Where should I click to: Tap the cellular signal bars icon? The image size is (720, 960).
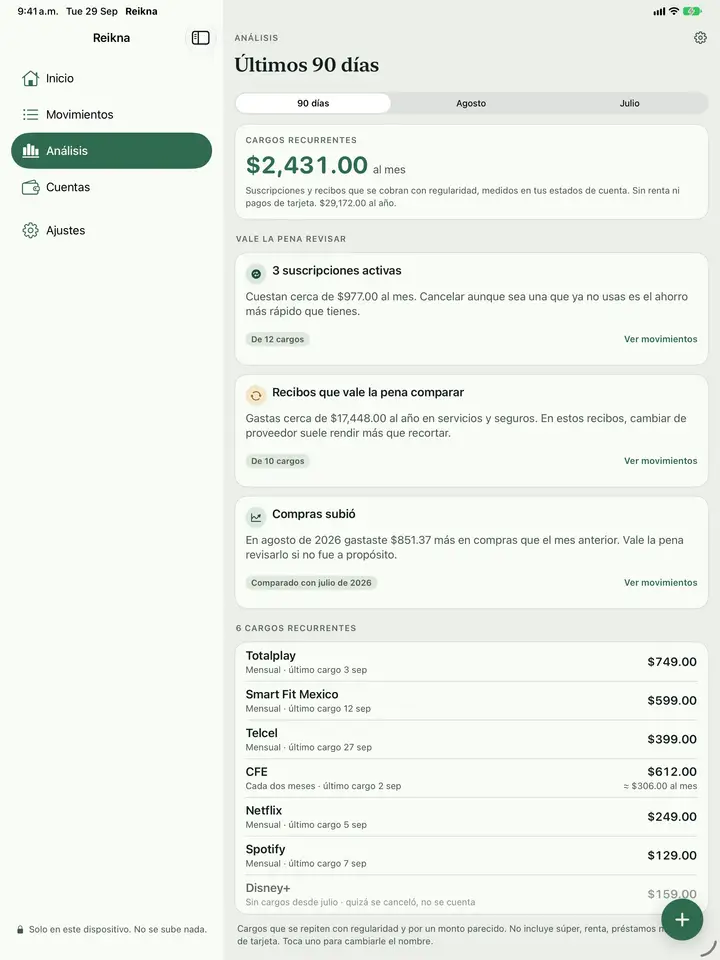pyautogui.click(x=659, y=11)
